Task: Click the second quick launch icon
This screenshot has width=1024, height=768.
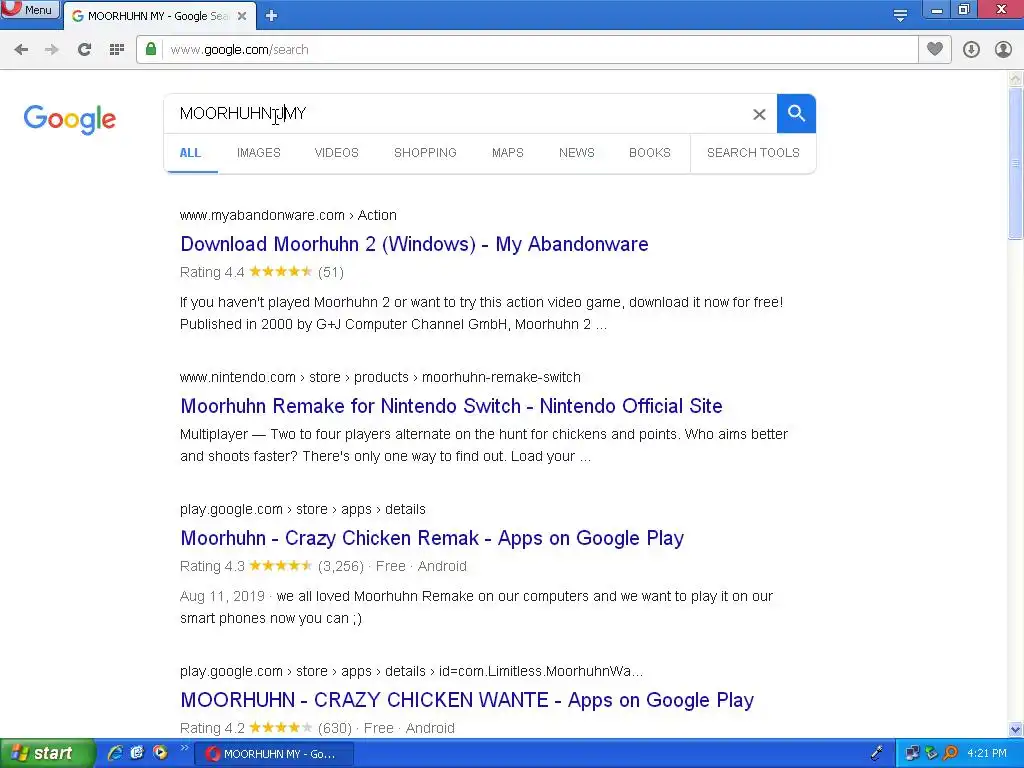Action: tap(137, 753)
